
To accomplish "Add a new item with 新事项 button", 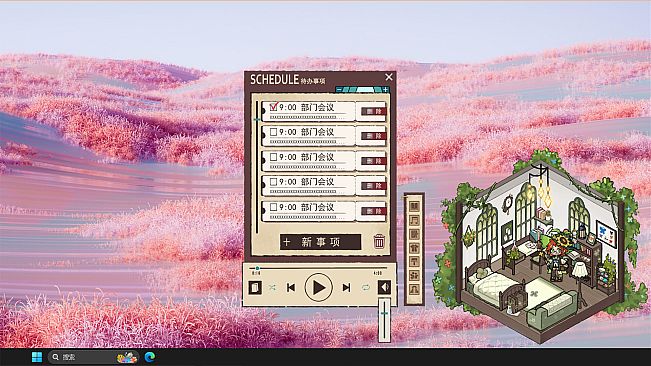I will coord(320,242).
